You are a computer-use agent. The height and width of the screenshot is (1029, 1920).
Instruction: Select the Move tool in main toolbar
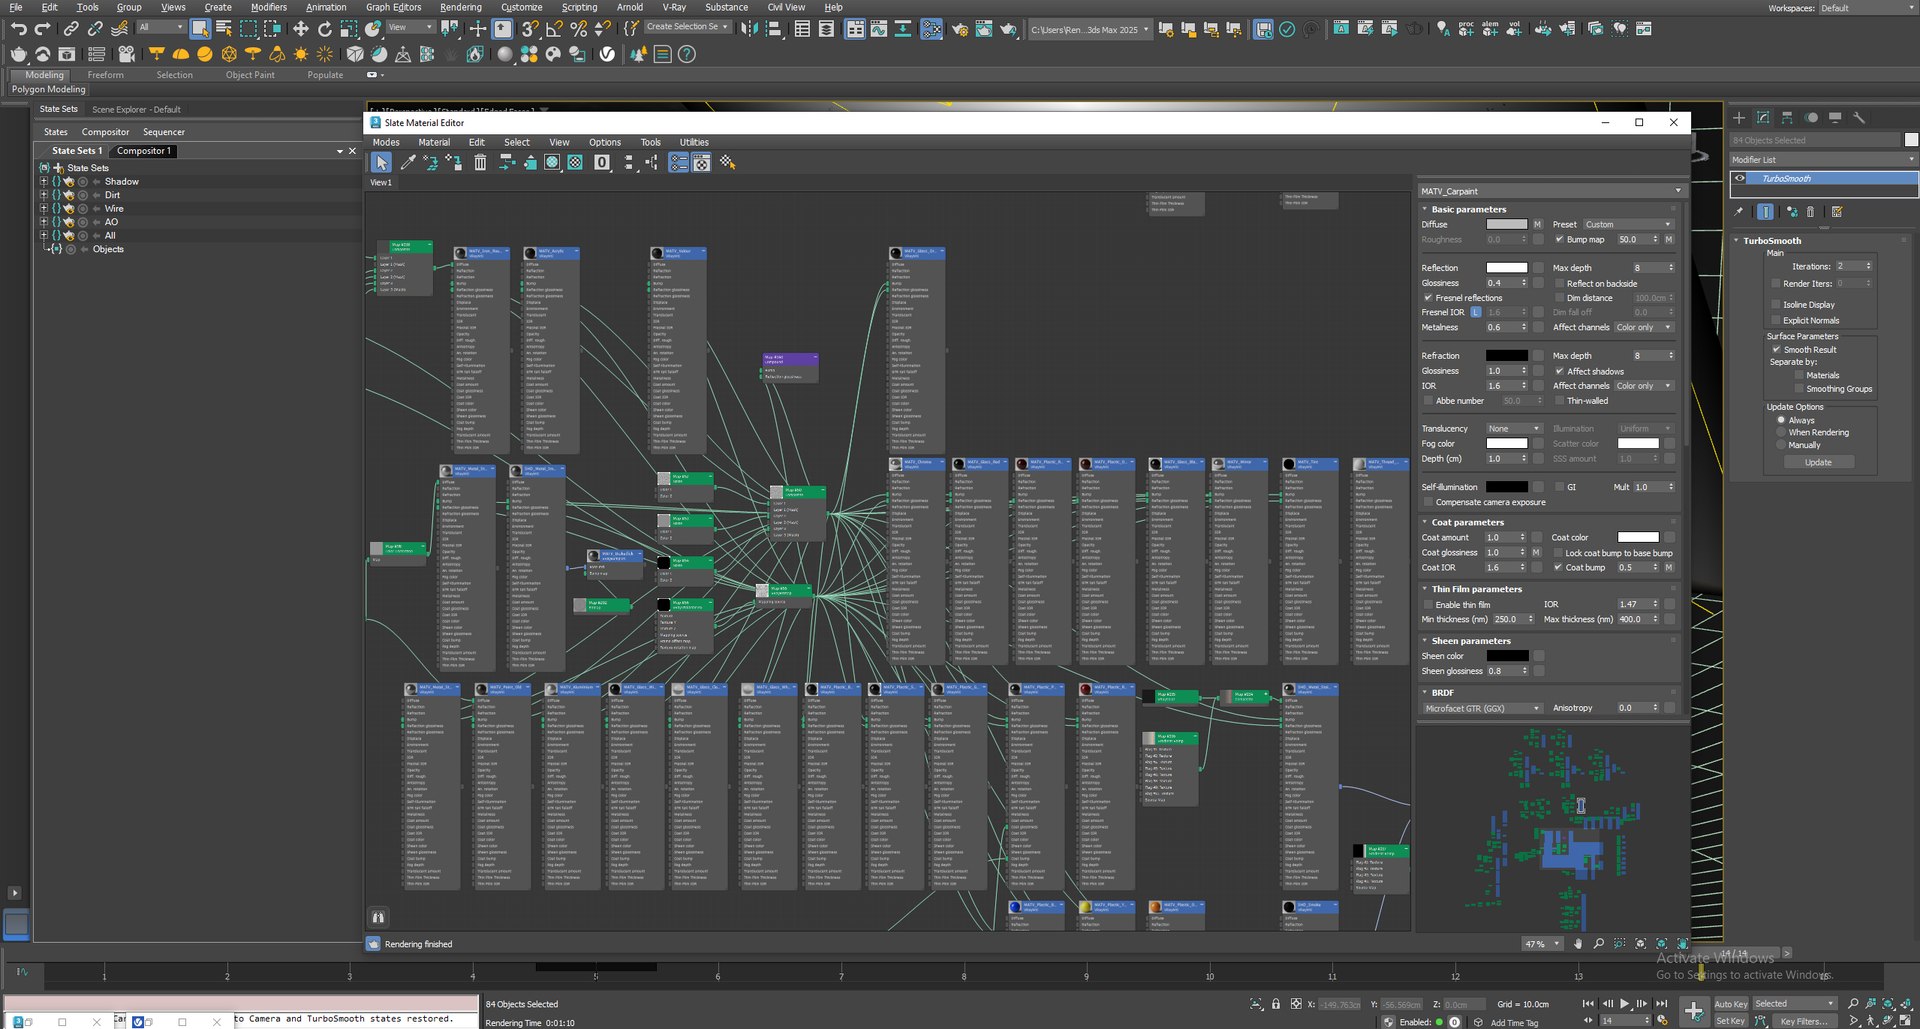tap(301, 29)
